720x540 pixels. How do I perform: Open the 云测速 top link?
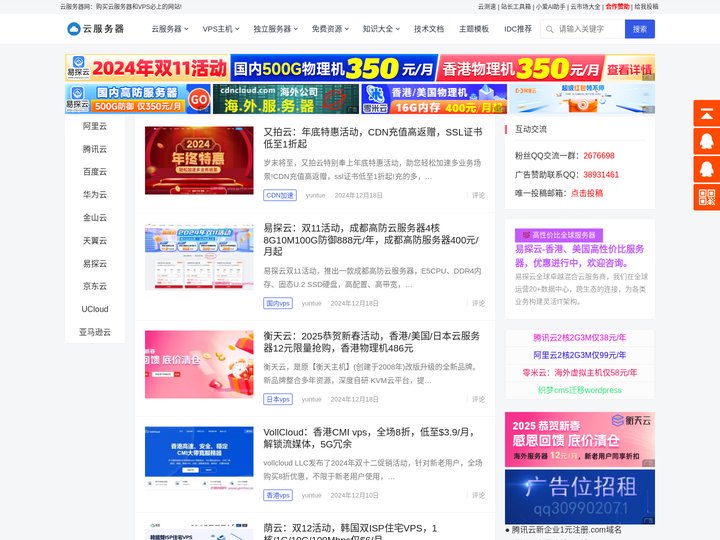pyautogui.click(x=487, y=7)
